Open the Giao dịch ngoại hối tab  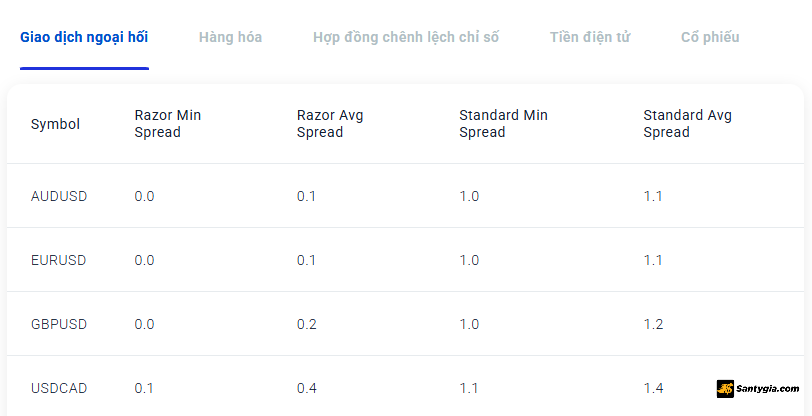[84, 38]
